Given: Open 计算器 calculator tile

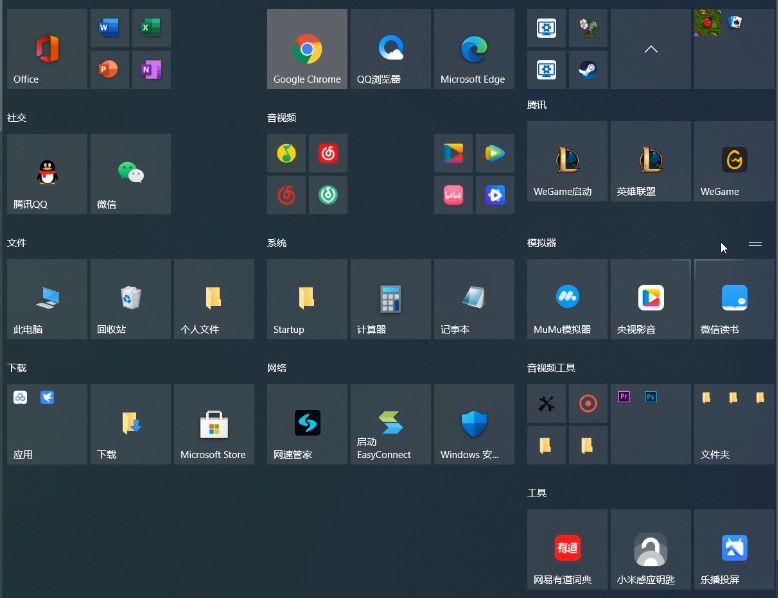Looking at the screenshot, I should pos(390,299).
